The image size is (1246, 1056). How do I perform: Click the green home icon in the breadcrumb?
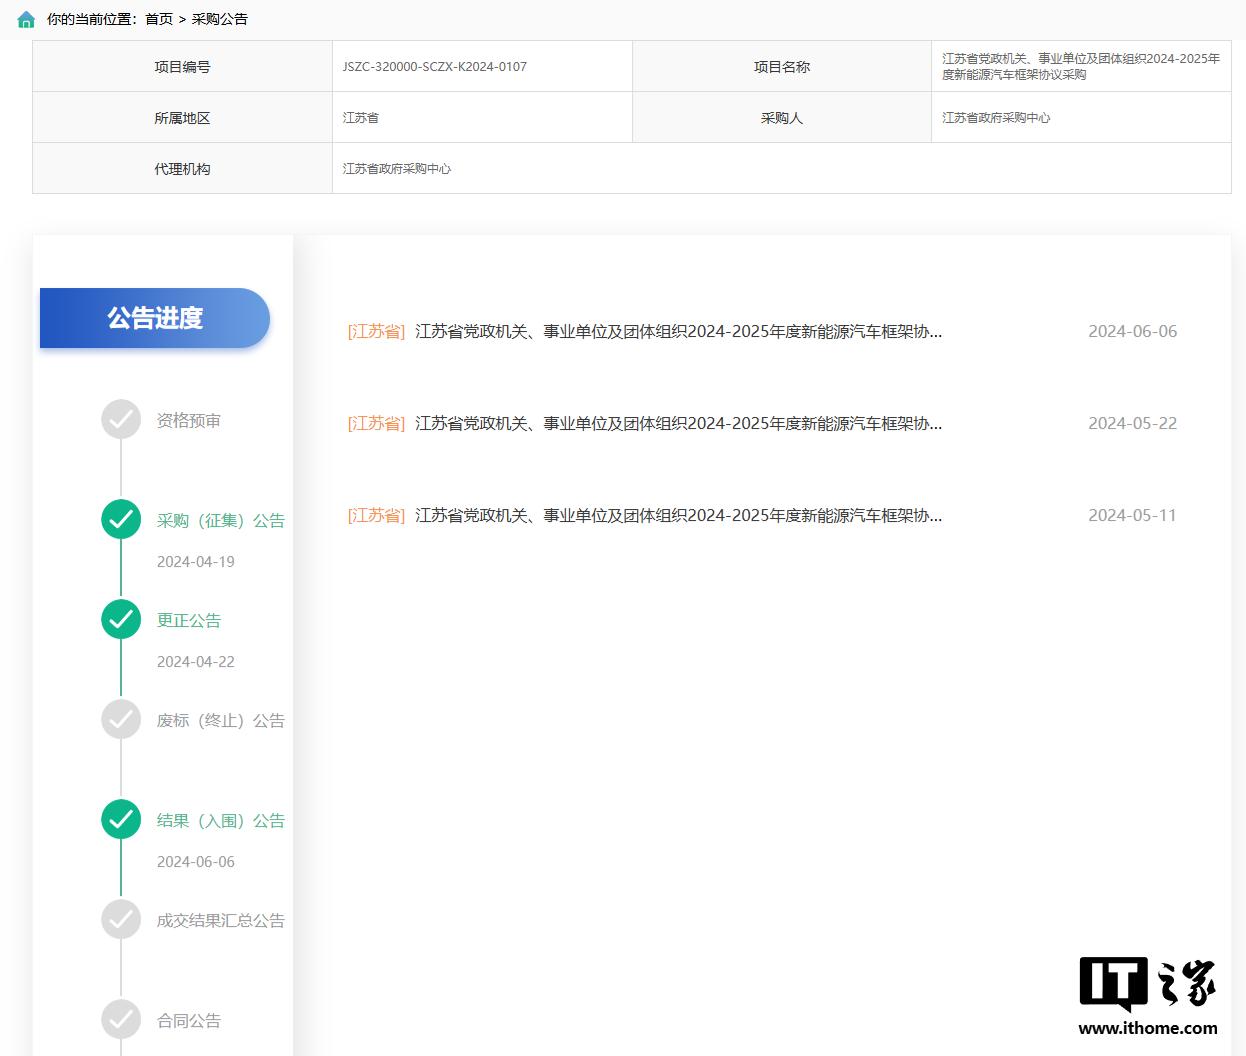pyautogui.click(x=25, y=18)
